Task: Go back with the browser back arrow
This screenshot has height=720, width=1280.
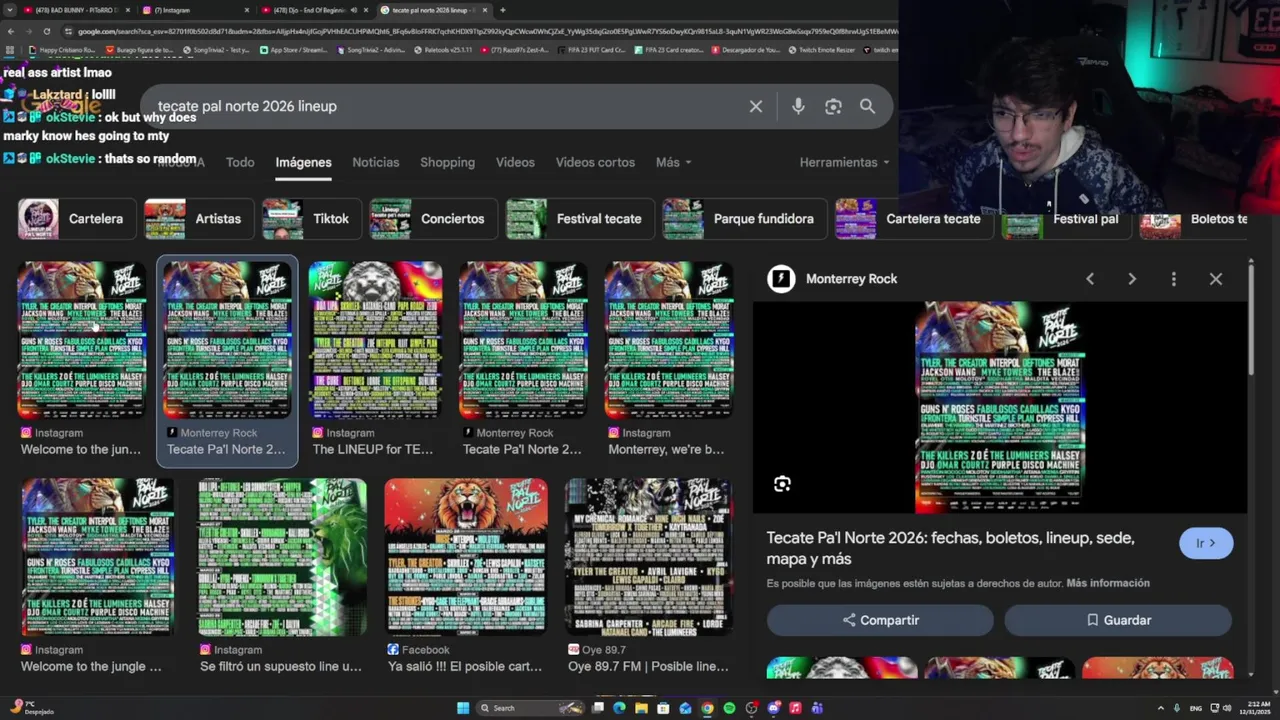Action: [x=10, y=31]
